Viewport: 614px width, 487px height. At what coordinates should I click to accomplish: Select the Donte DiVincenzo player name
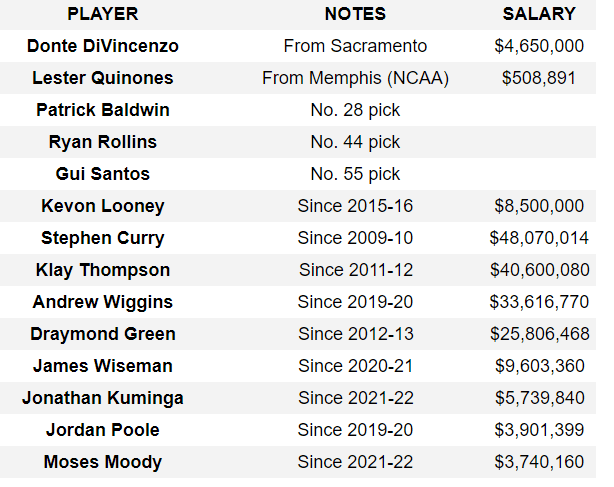[x=103, y=46]
